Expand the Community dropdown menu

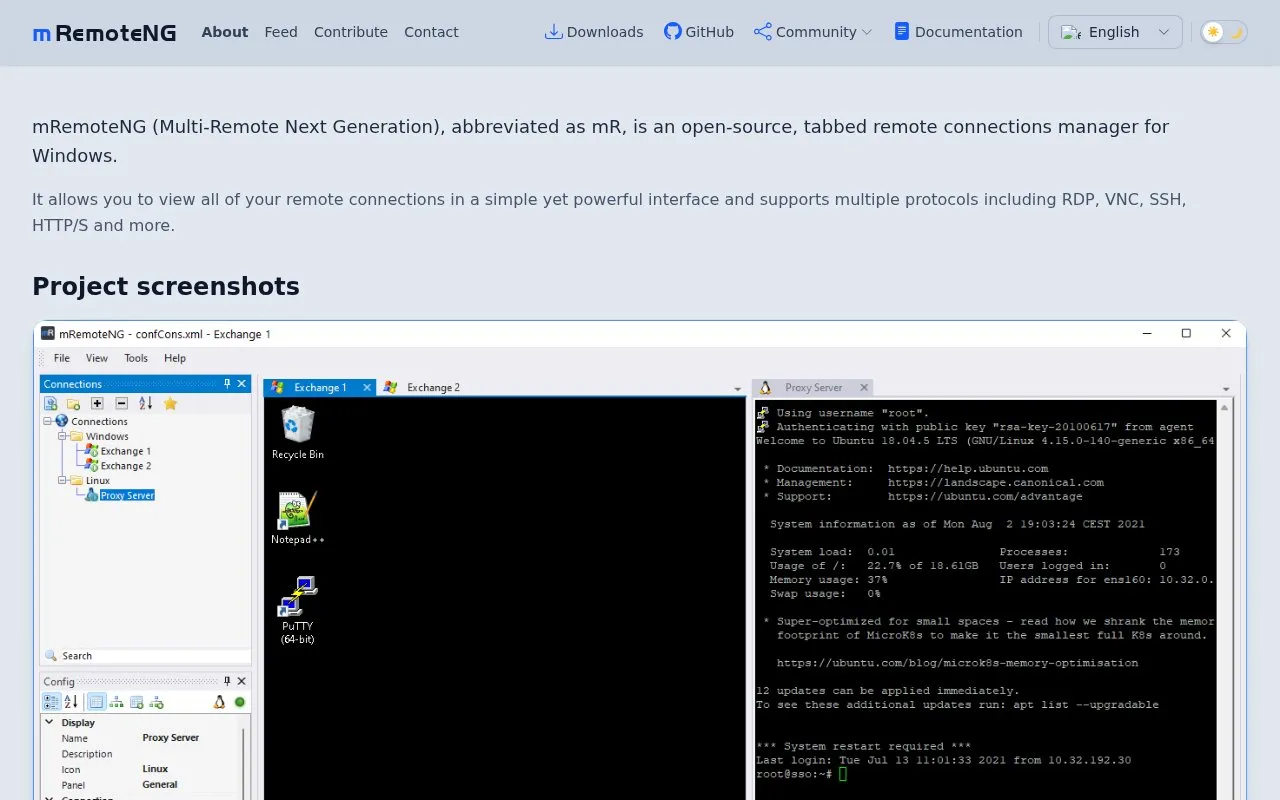(x=813, y=32)
